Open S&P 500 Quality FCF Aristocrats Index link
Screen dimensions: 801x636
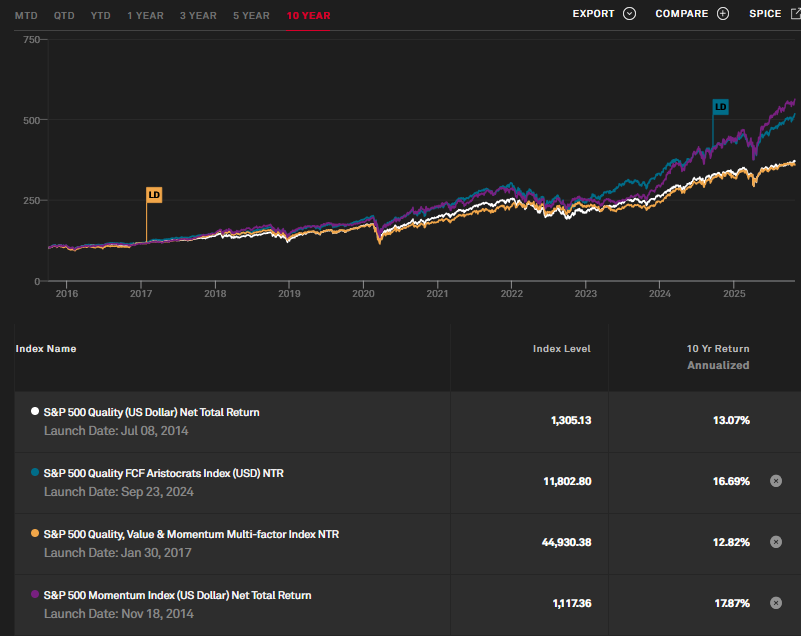click(x=163, y=474)
